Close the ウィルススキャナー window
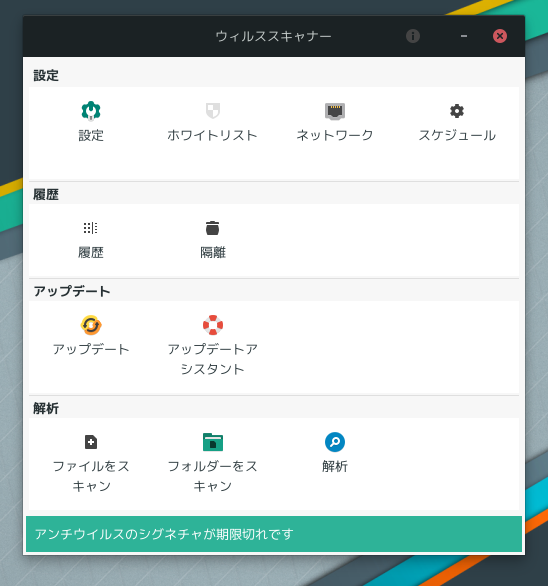 point(500,36)
